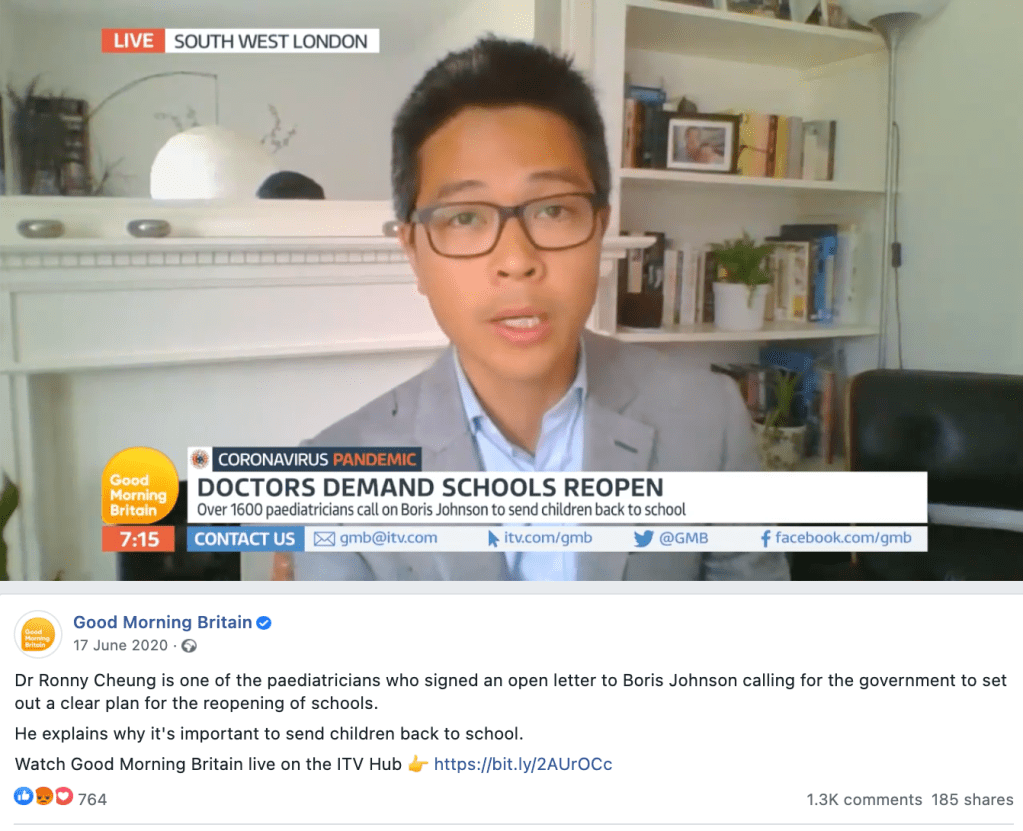The image size is (1023, 831).
Task: Click the LIVE badge on the video
Action: [x=133, y=41]
